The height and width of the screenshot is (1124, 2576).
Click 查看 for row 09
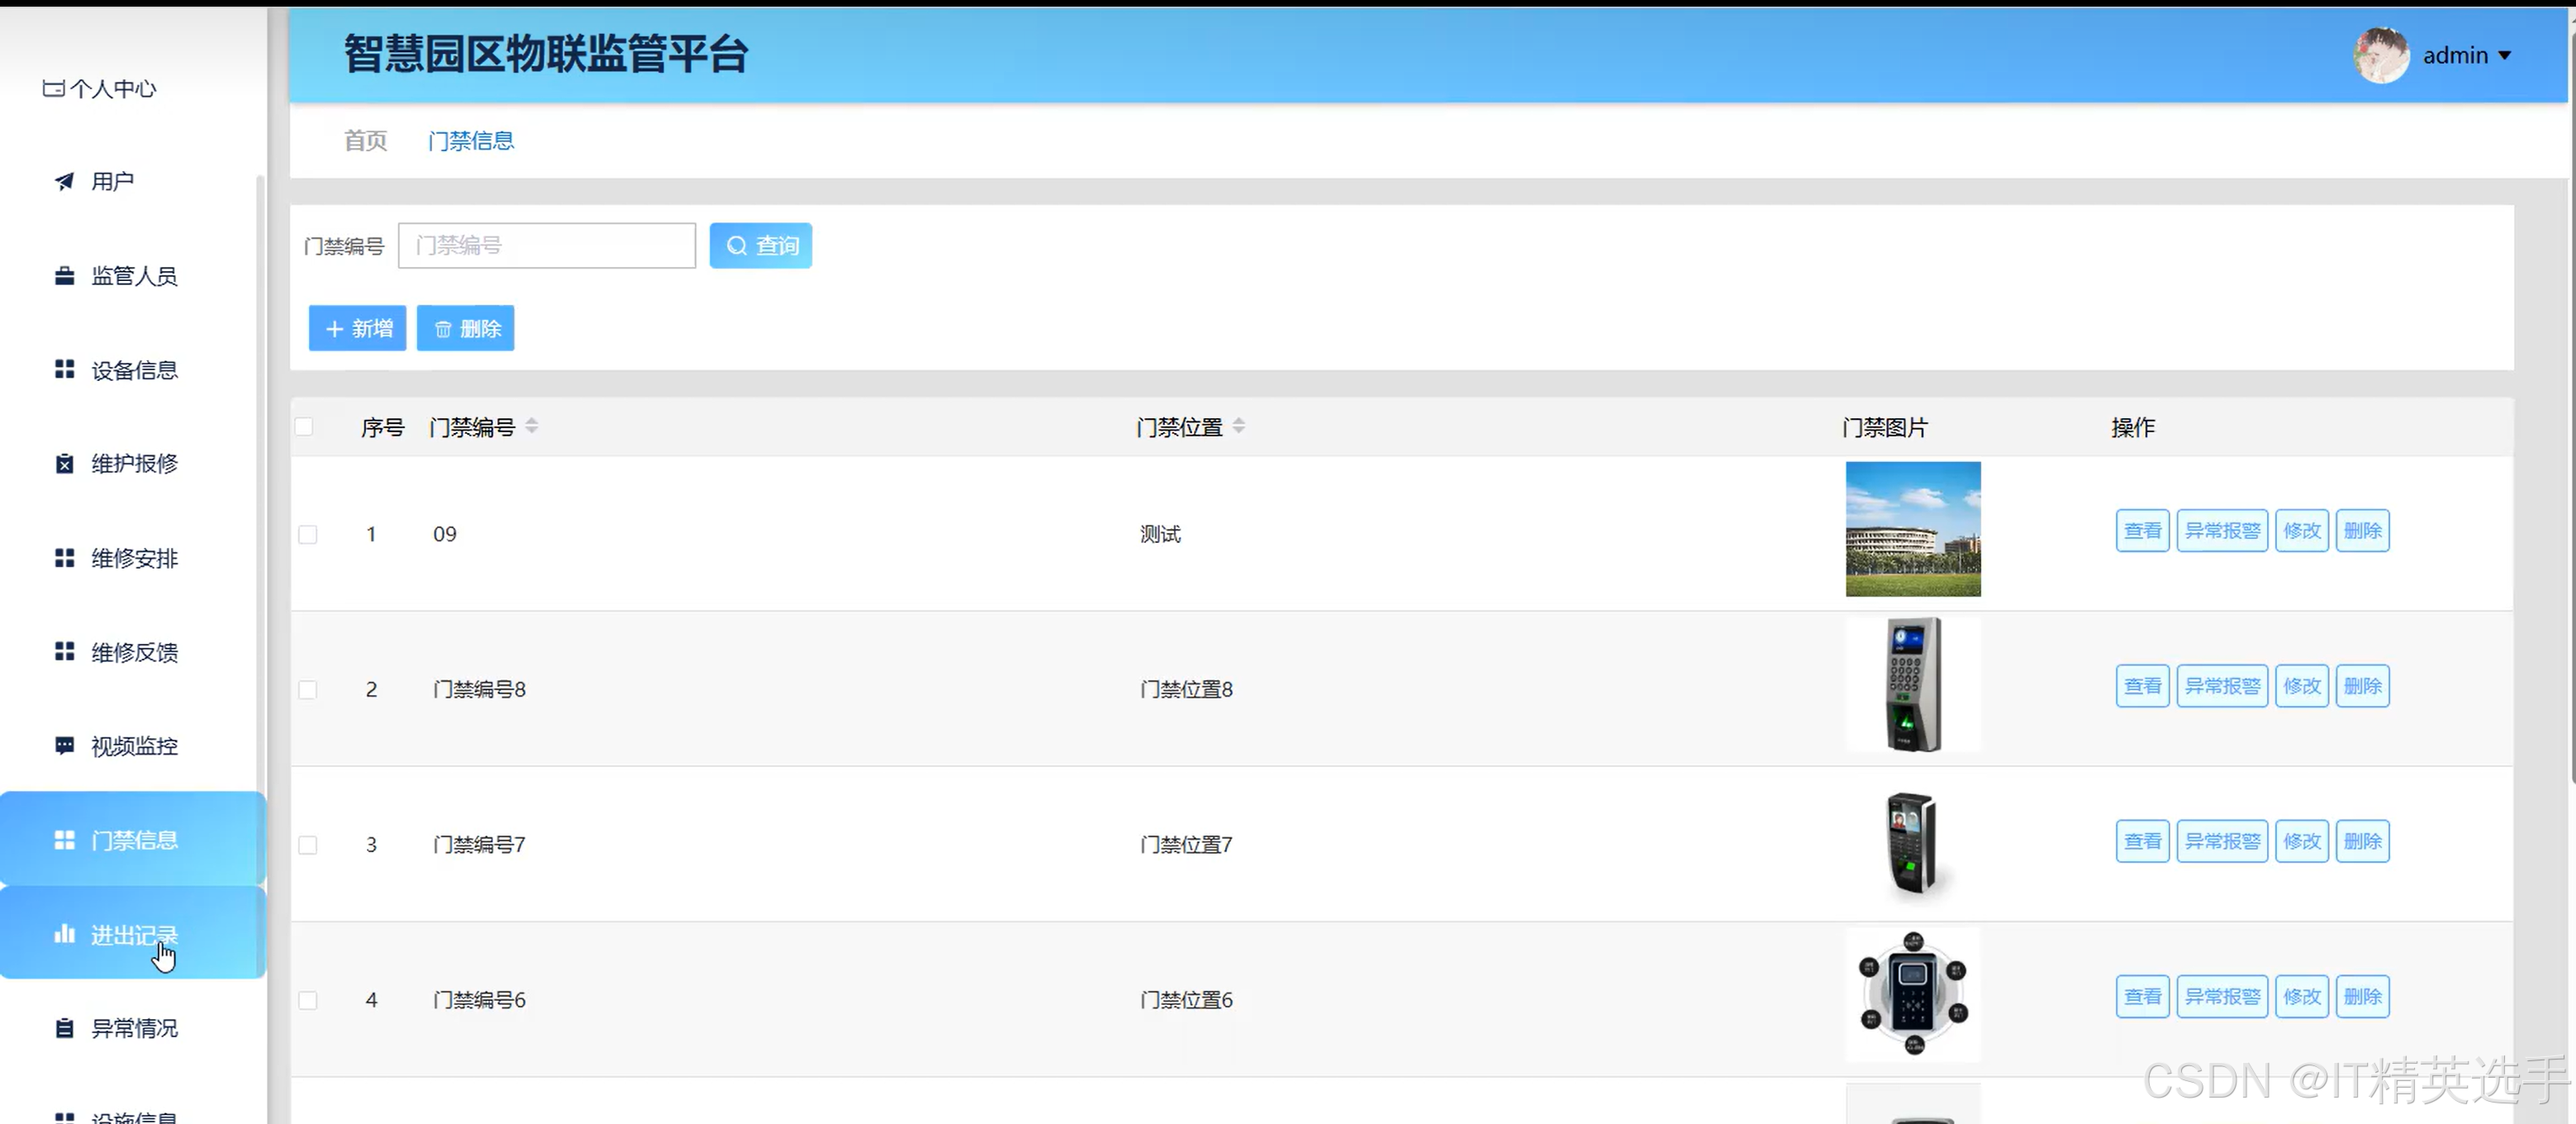tap(2142, 530)
